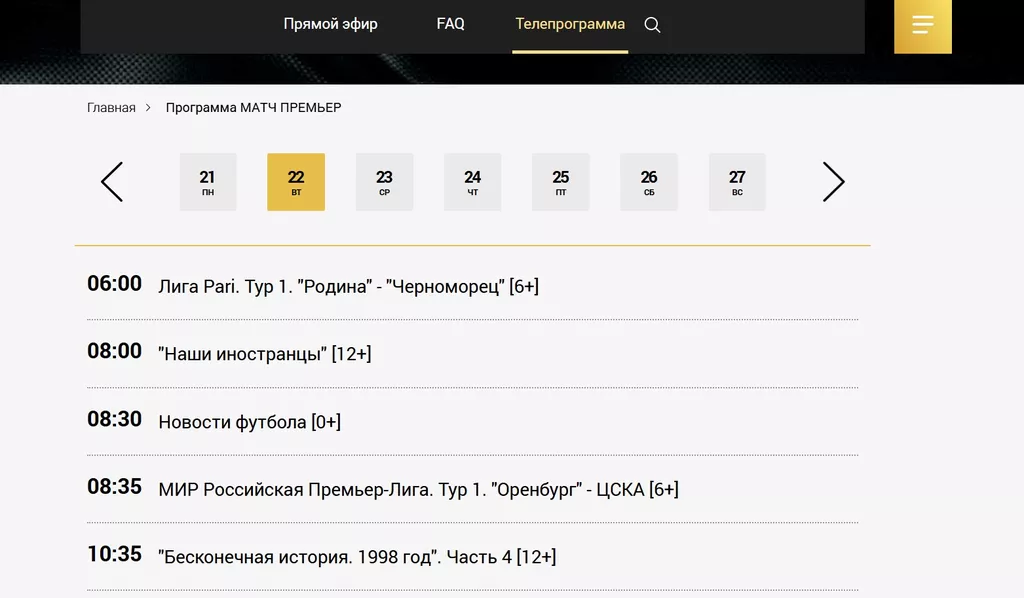Viewport: 1024px width, 598px height.
Task: Click the forward chevron beside date 27
Action: tap(834, 182)
